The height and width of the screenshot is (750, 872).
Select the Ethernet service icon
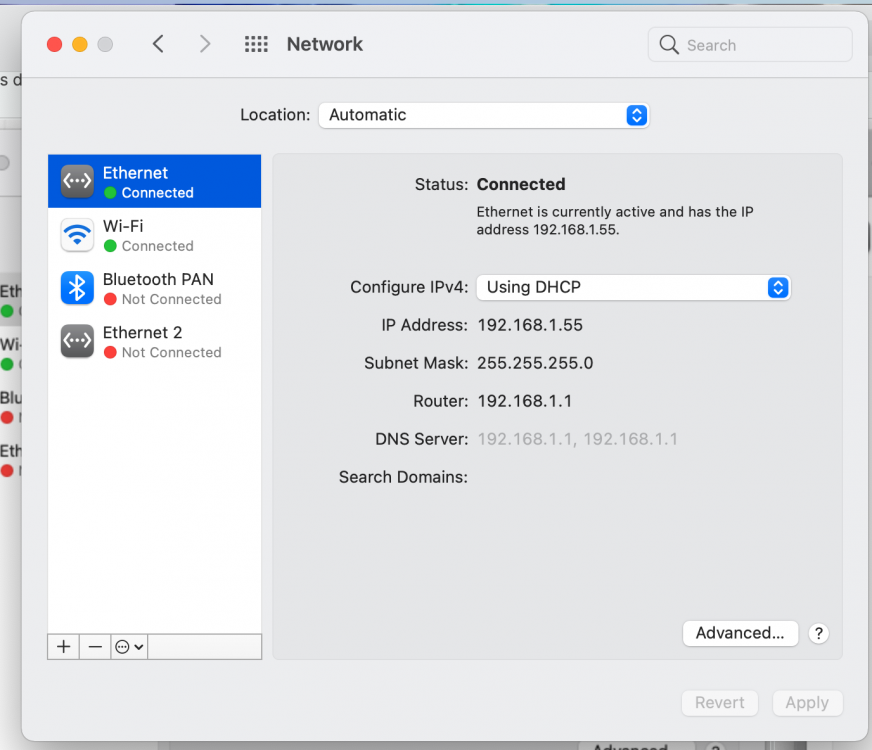coord(77,181)
